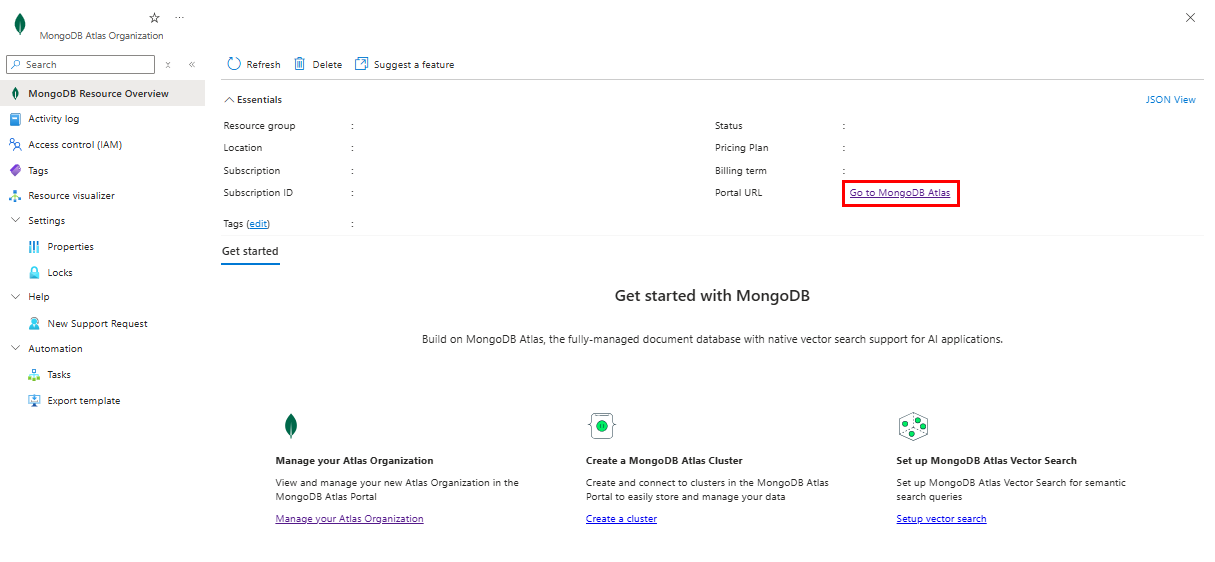
Task: Click the Setup vector search link
Action: [x=941, y=519]
